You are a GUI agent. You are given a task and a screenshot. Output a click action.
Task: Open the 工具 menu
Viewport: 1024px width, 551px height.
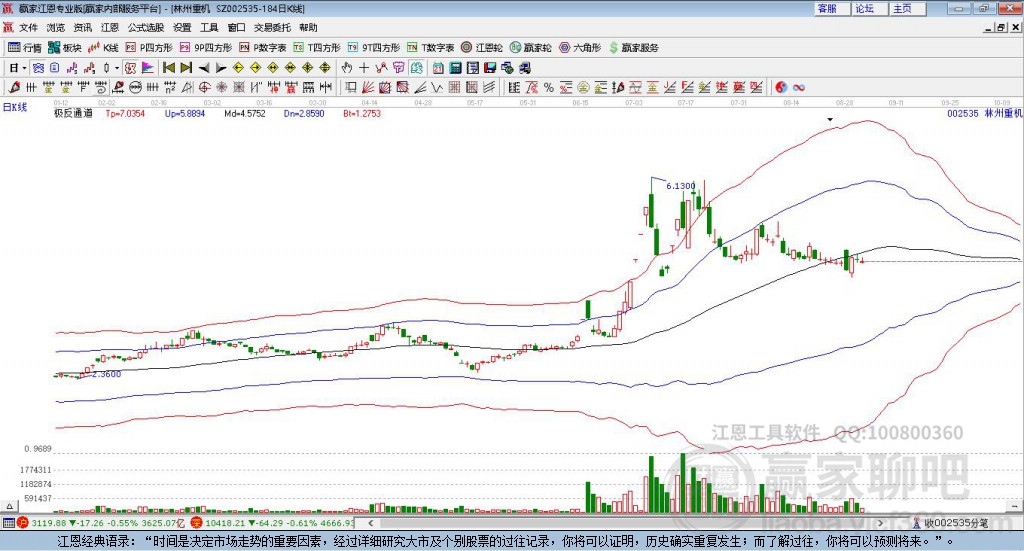[209, 27]
